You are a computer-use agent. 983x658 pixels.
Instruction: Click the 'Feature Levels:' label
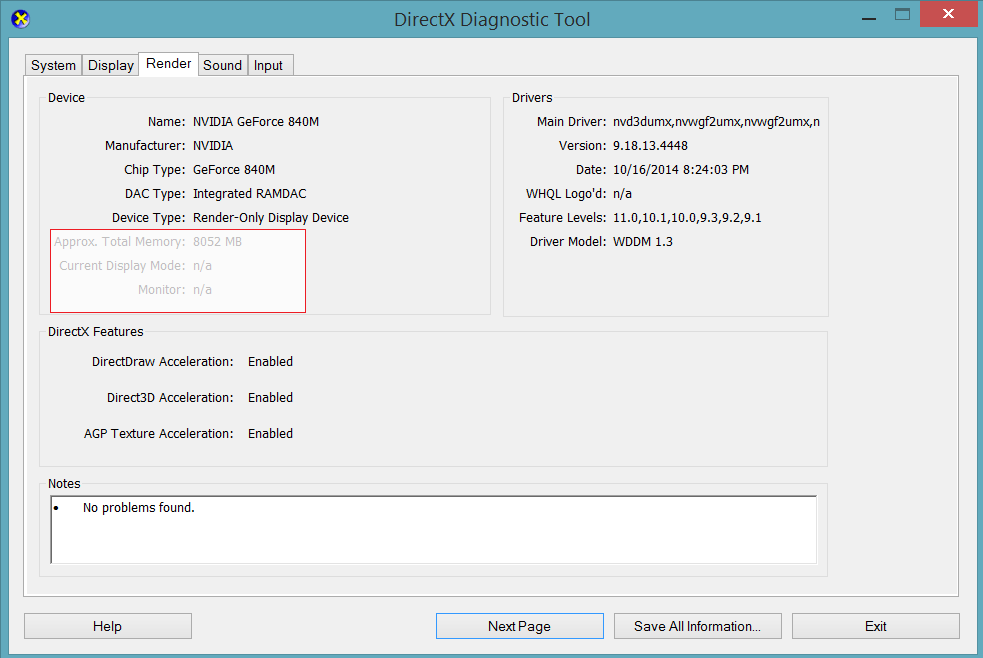pyautogui.click(x=562, y=217)
